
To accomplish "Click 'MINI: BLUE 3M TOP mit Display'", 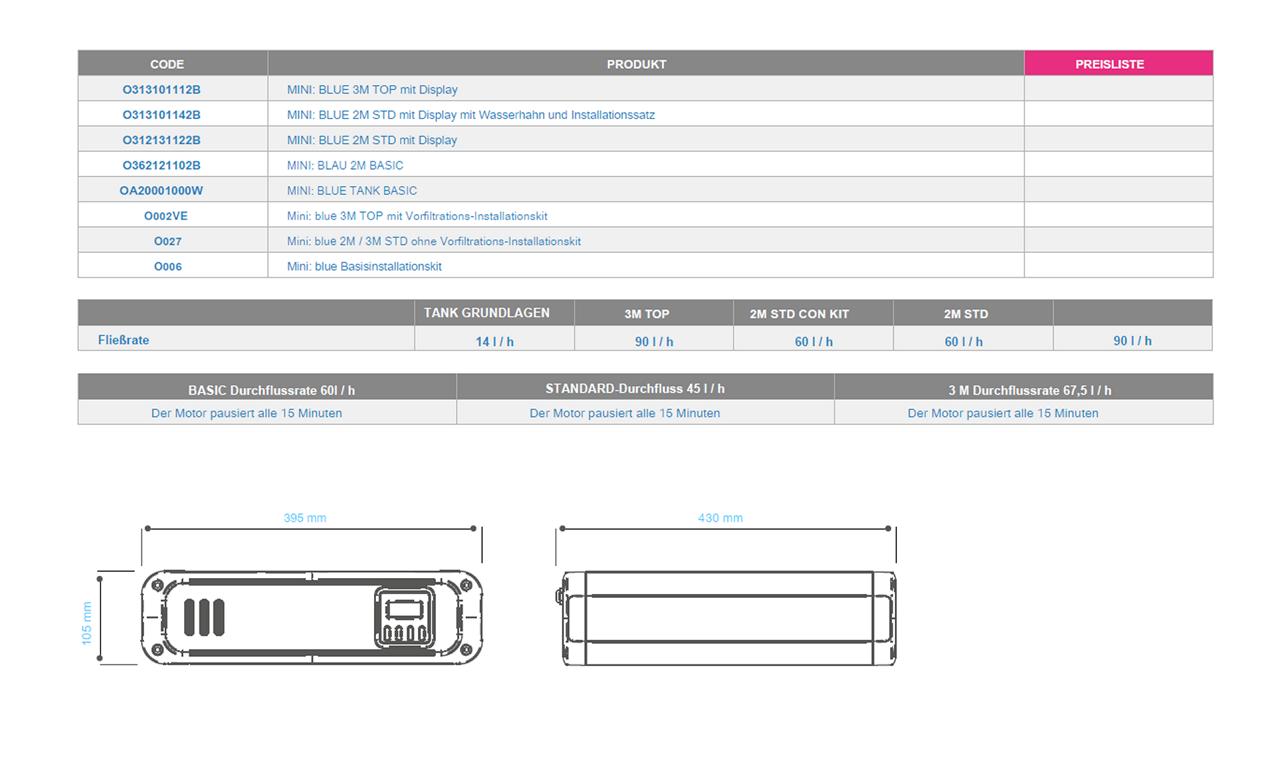I will 372,90.
